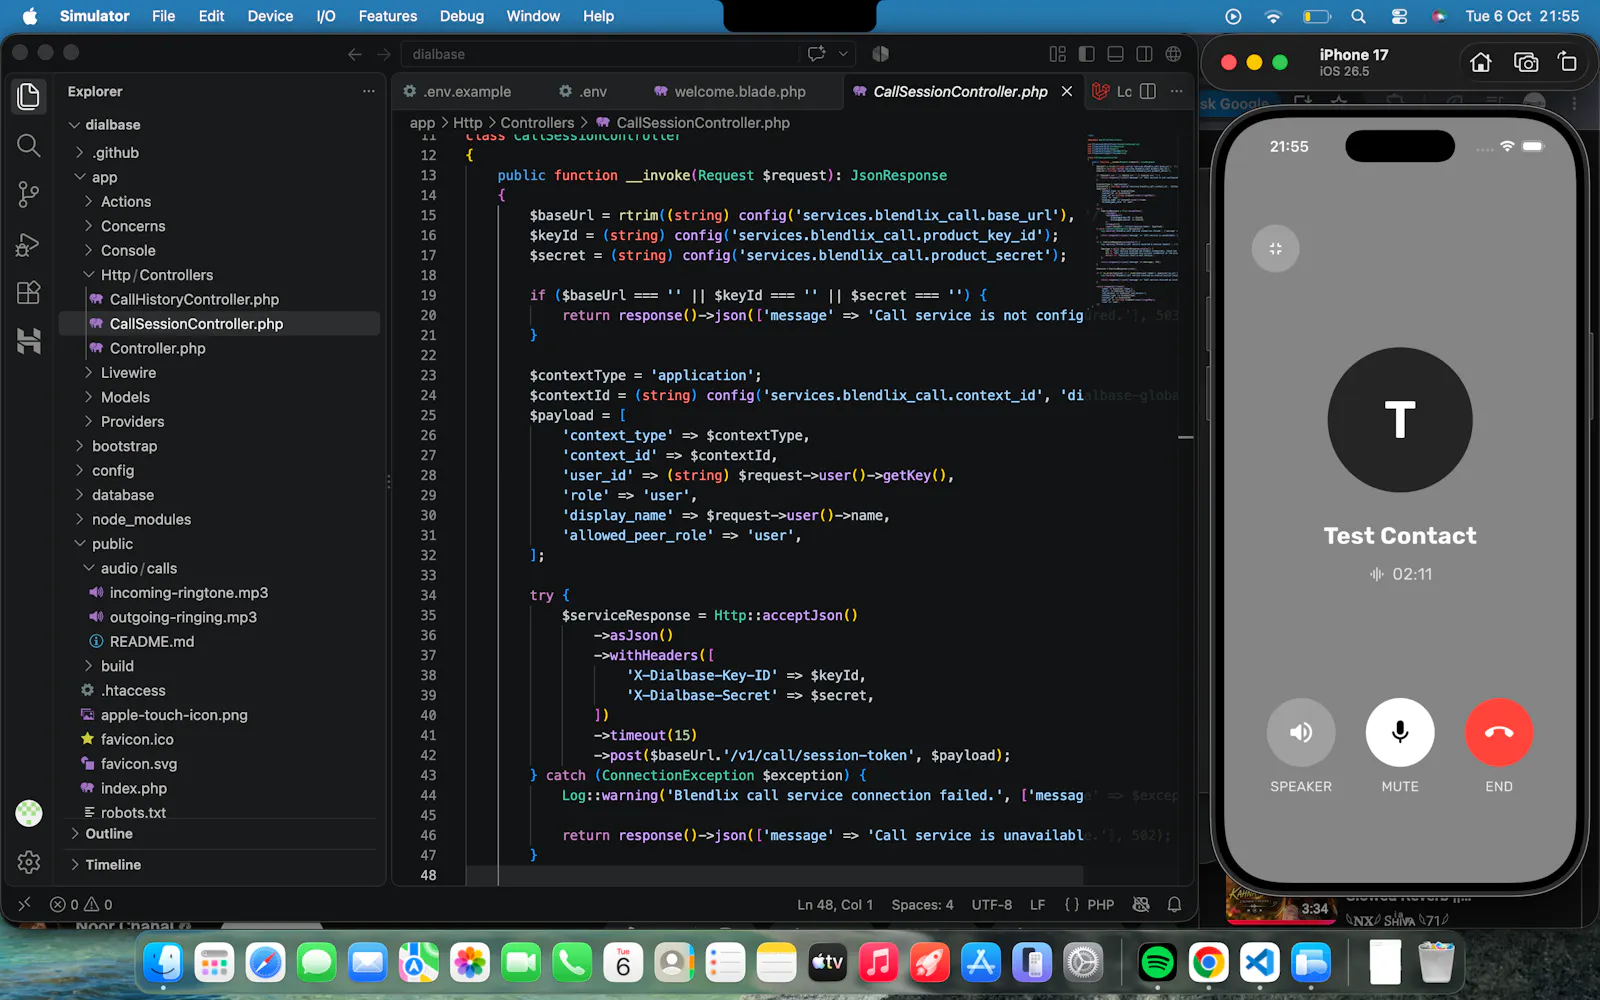Open the Explorer panel ellipsis menu

click(369, 91)
